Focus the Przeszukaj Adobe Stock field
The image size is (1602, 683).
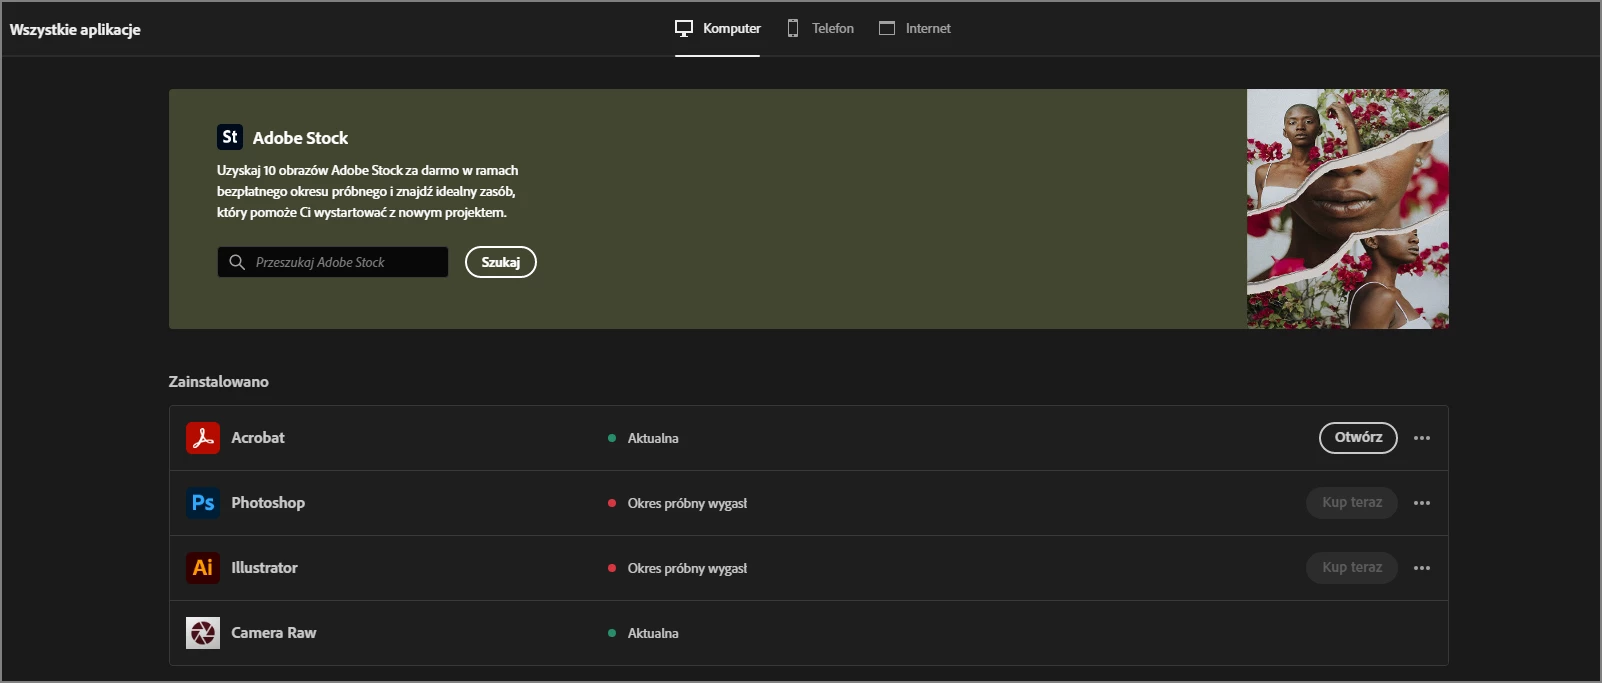point(333,262)
